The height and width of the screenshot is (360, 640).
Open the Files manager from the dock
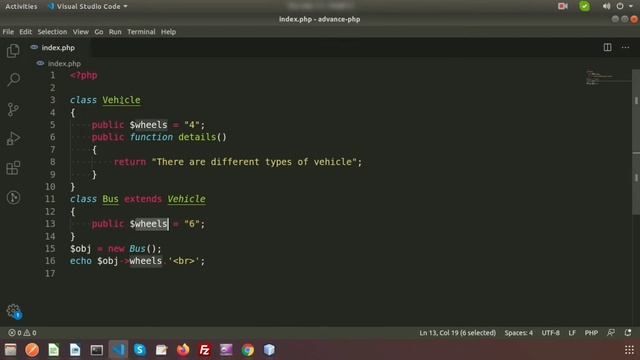pyautogui.click(x=11, y=350)
